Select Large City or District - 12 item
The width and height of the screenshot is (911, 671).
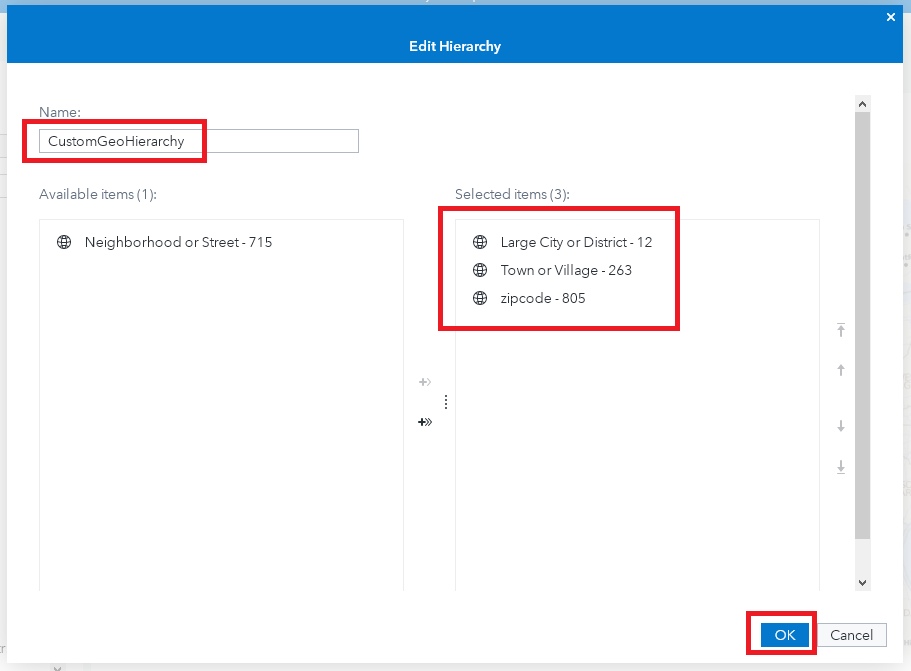click(x=576, y=242)
